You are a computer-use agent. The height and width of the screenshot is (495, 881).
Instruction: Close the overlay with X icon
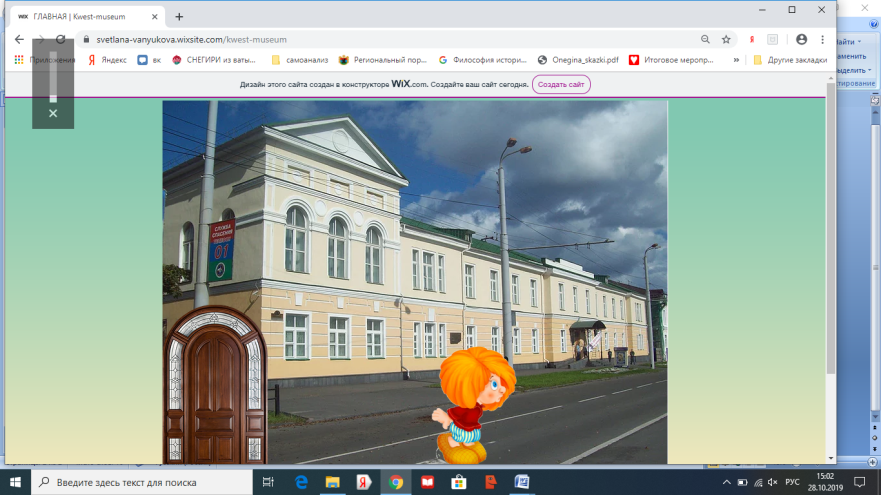tap(53, 113)
